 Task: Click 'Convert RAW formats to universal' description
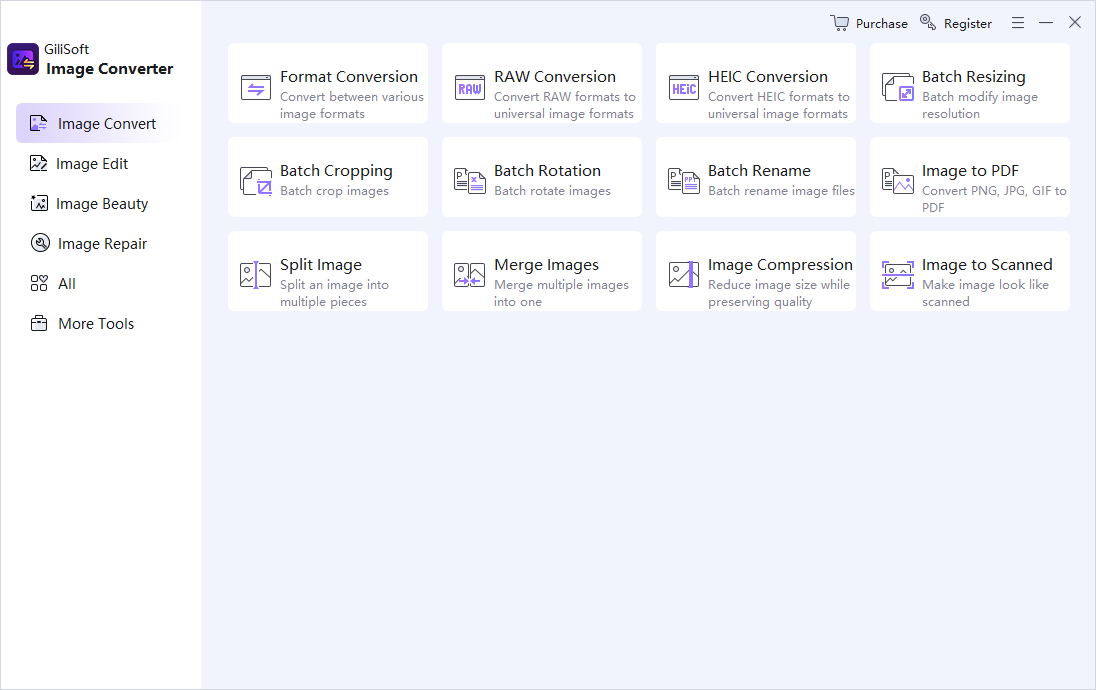point(565,106)
